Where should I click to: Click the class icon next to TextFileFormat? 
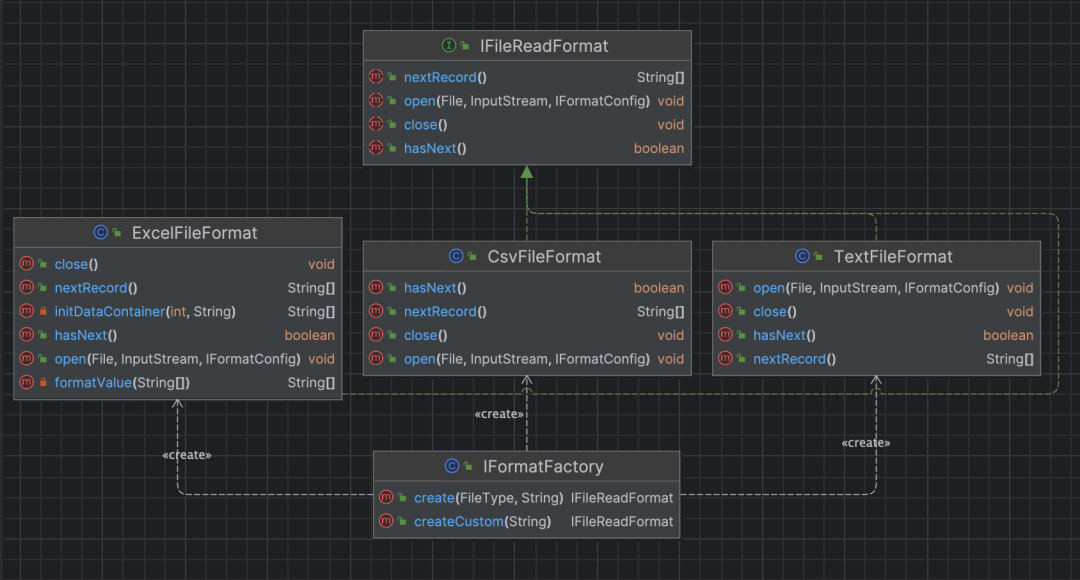coord(802,256)
